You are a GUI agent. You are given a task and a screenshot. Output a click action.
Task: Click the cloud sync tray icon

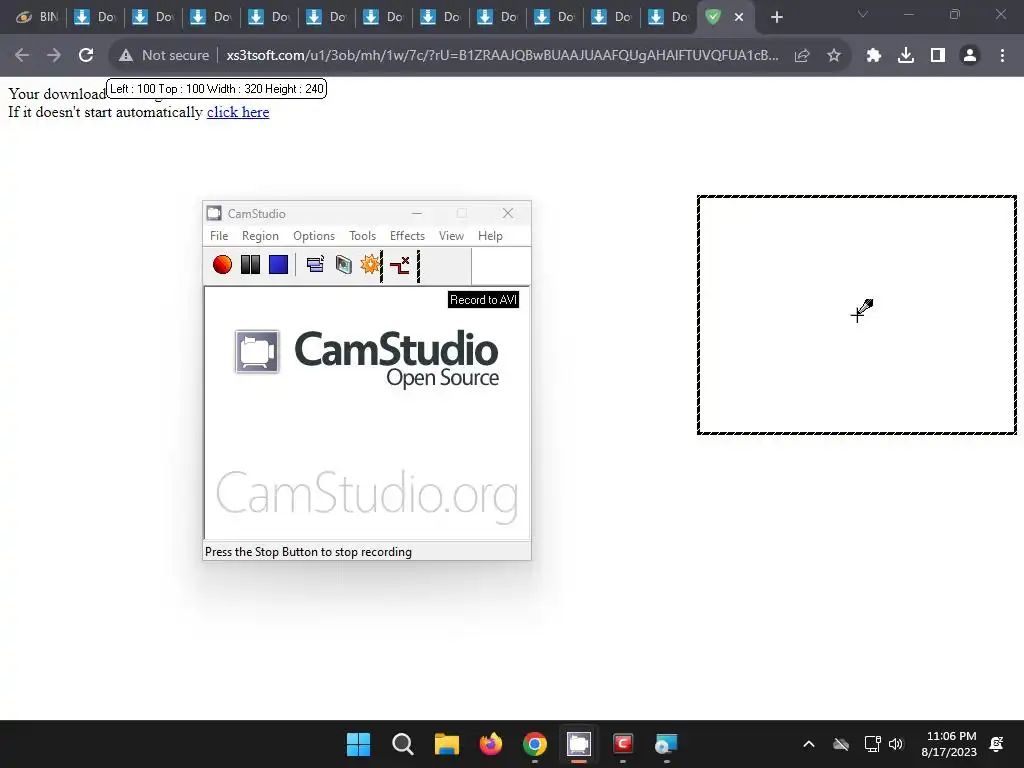point(841,744)
